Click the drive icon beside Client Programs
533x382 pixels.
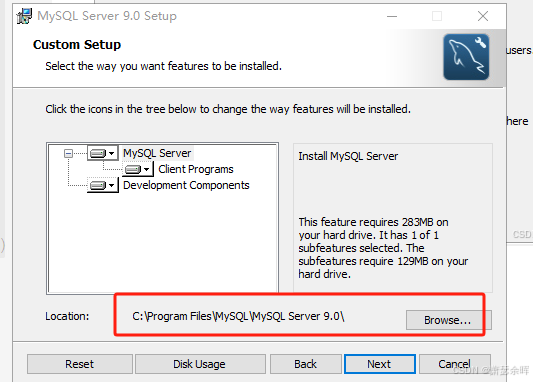(x=133, y=169)
